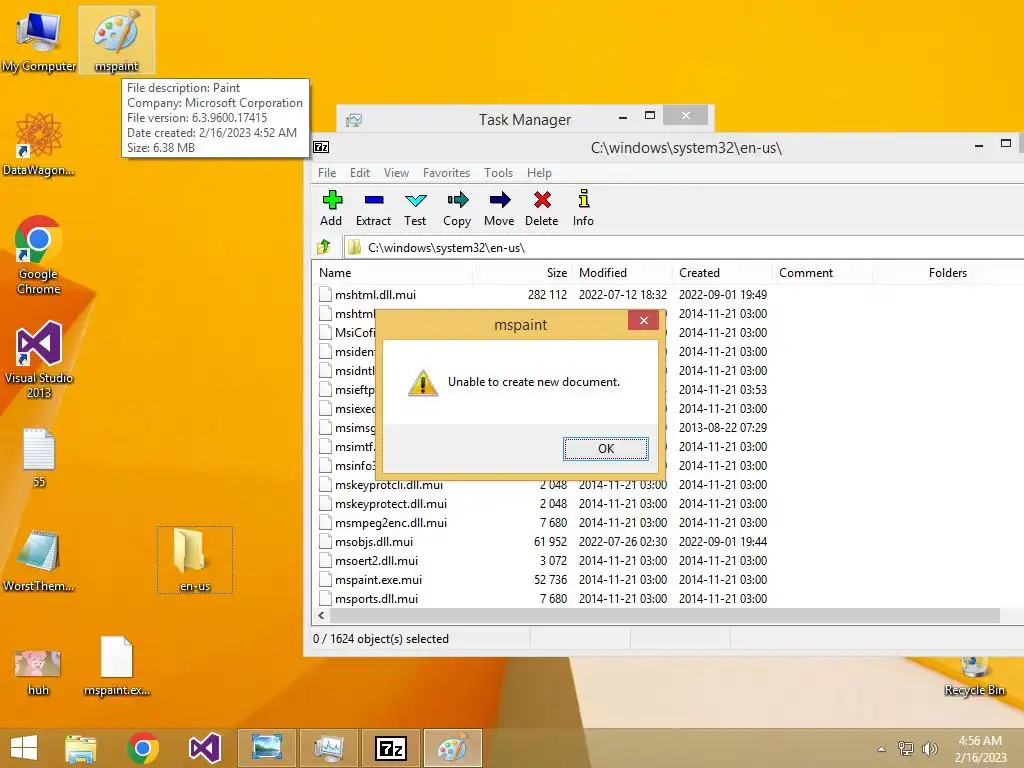1024x768 pixels.
Task: Select the Google Chrome desktop shortcut
Action: tap(39, 255)
